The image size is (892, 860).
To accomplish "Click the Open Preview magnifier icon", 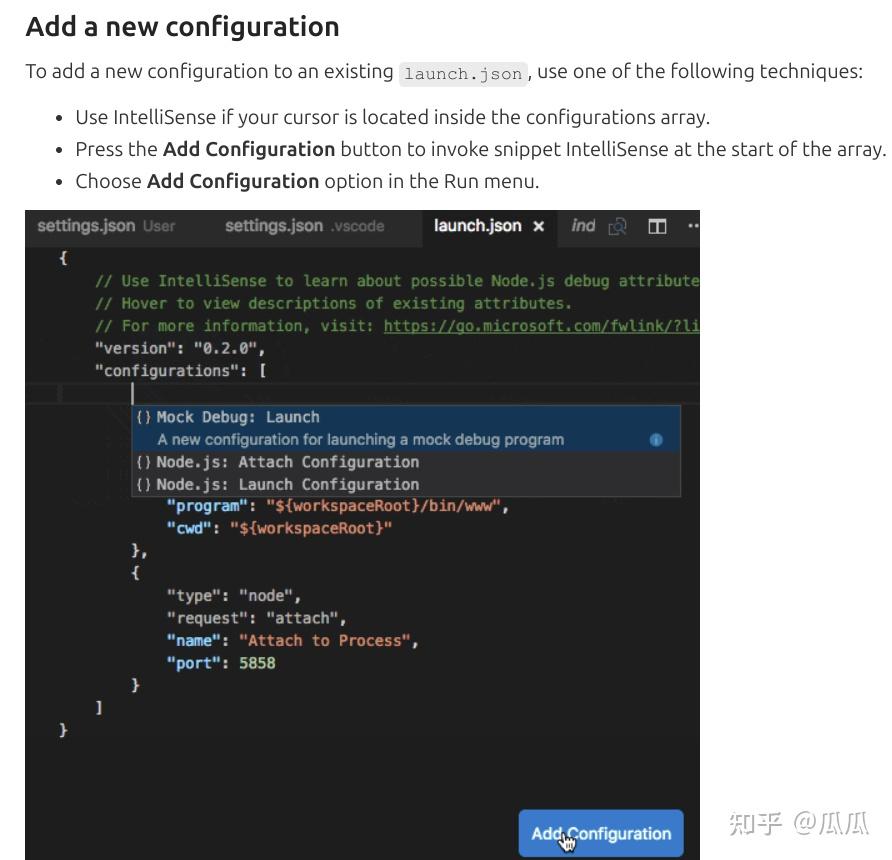I will tap(618, 227).
